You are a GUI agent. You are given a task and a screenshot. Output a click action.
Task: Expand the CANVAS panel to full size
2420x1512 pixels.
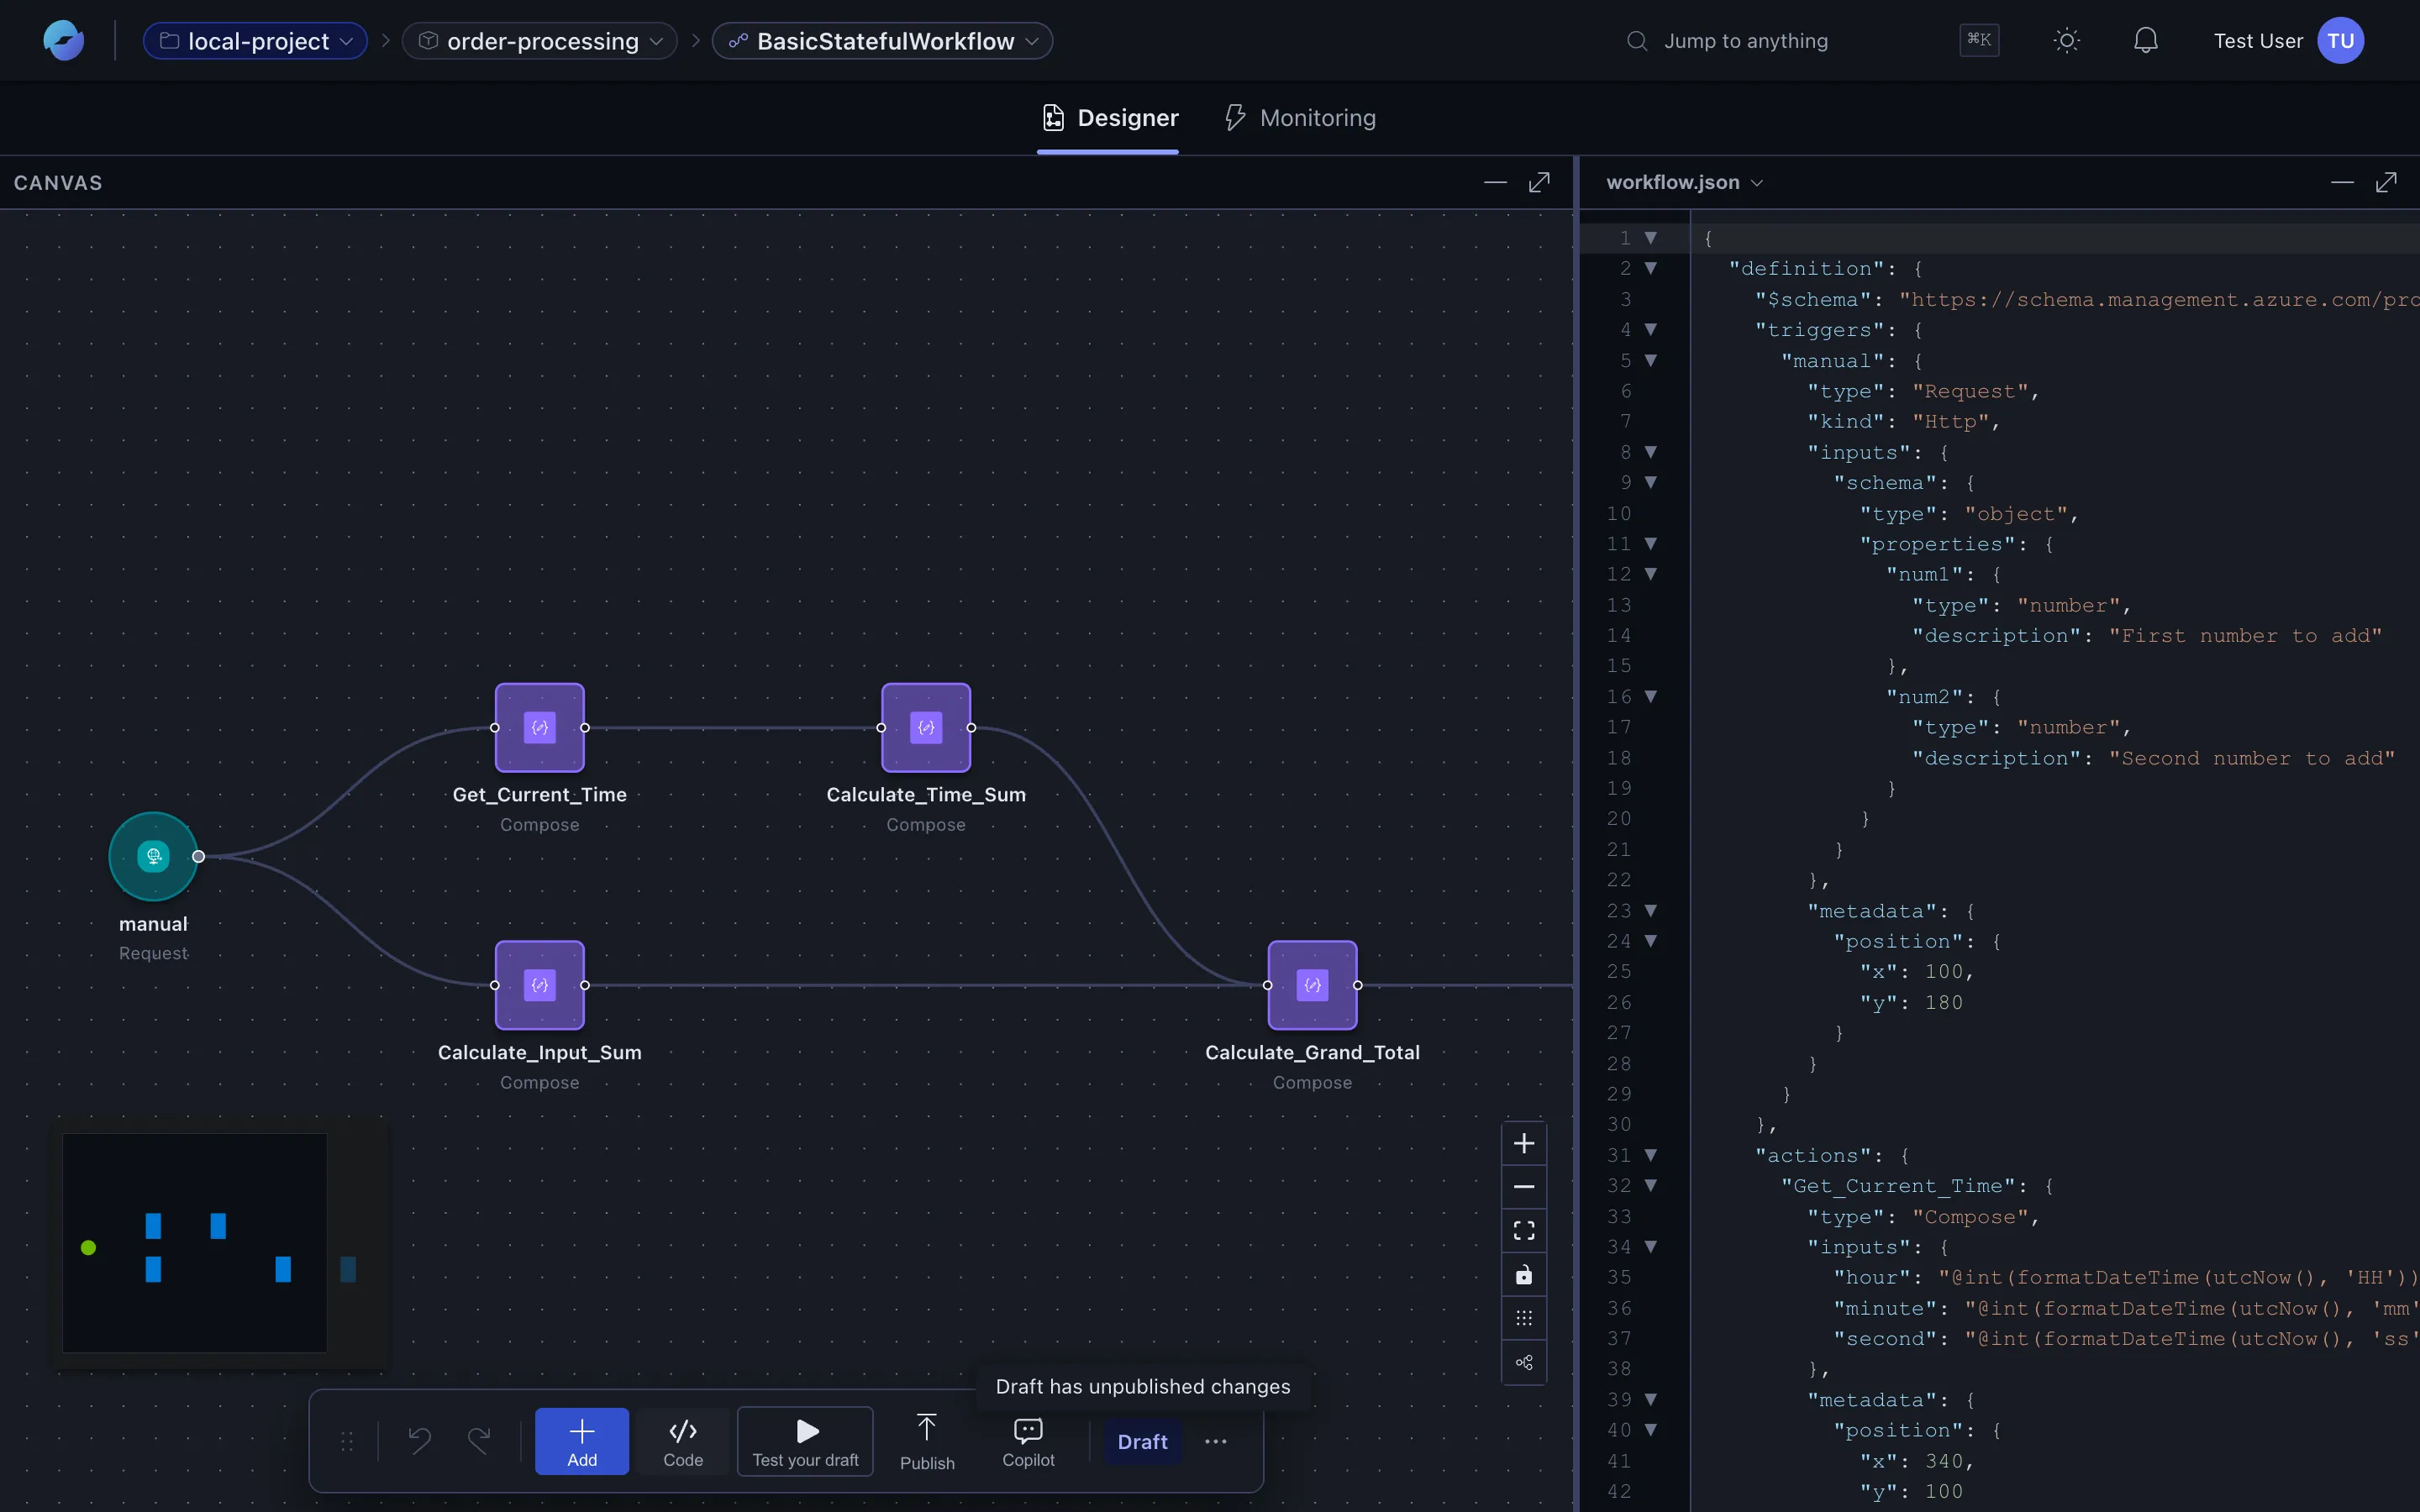coord(1540,182)
